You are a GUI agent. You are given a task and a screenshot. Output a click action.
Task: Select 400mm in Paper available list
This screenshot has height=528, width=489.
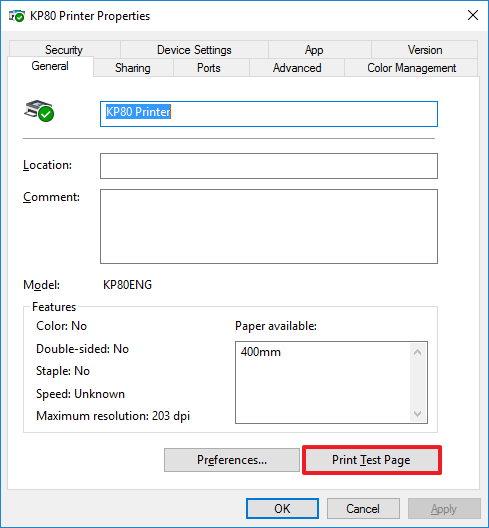click(x=261, y=352)
